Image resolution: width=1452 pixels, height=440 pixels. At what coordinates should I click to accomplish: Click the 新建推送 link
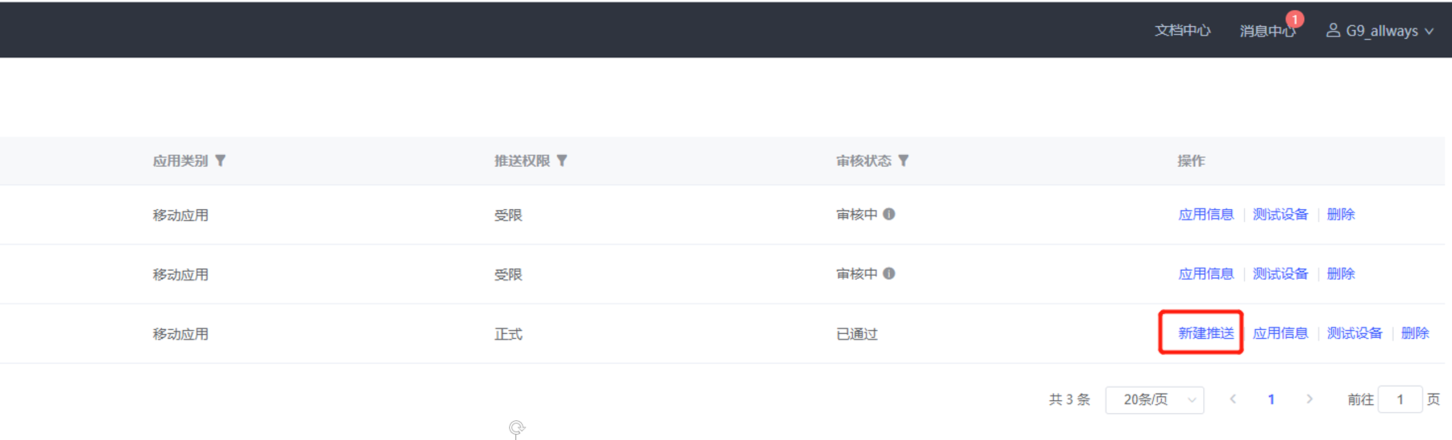tap(1206, 334)
